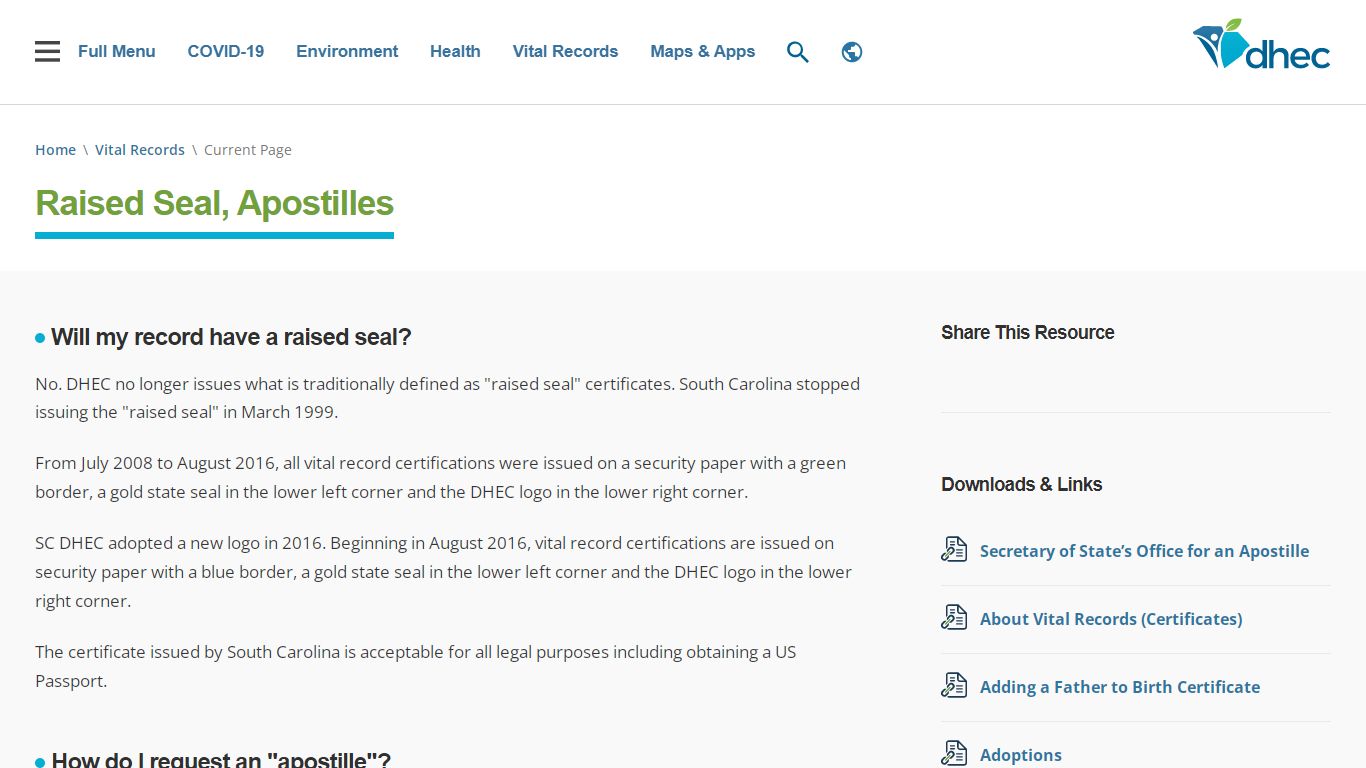Open the Full Menu label

click(x=117, y=52)
